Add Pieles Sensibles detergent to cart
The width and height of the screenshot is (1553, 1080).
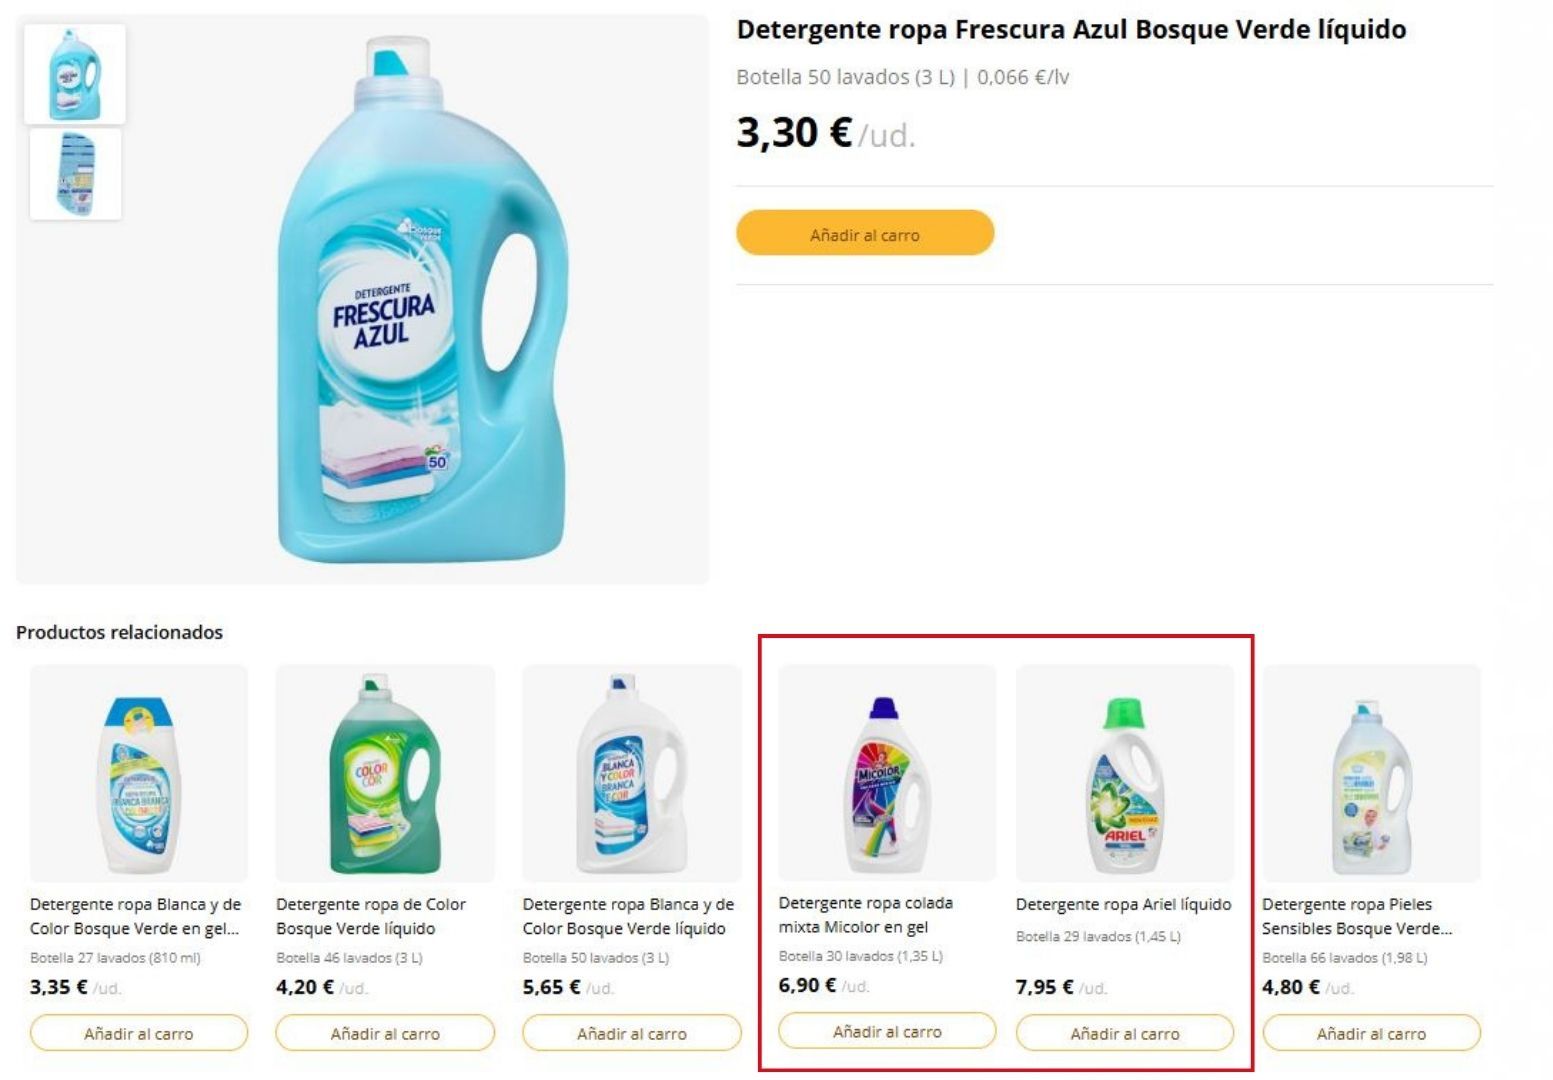point(1371,1033)
